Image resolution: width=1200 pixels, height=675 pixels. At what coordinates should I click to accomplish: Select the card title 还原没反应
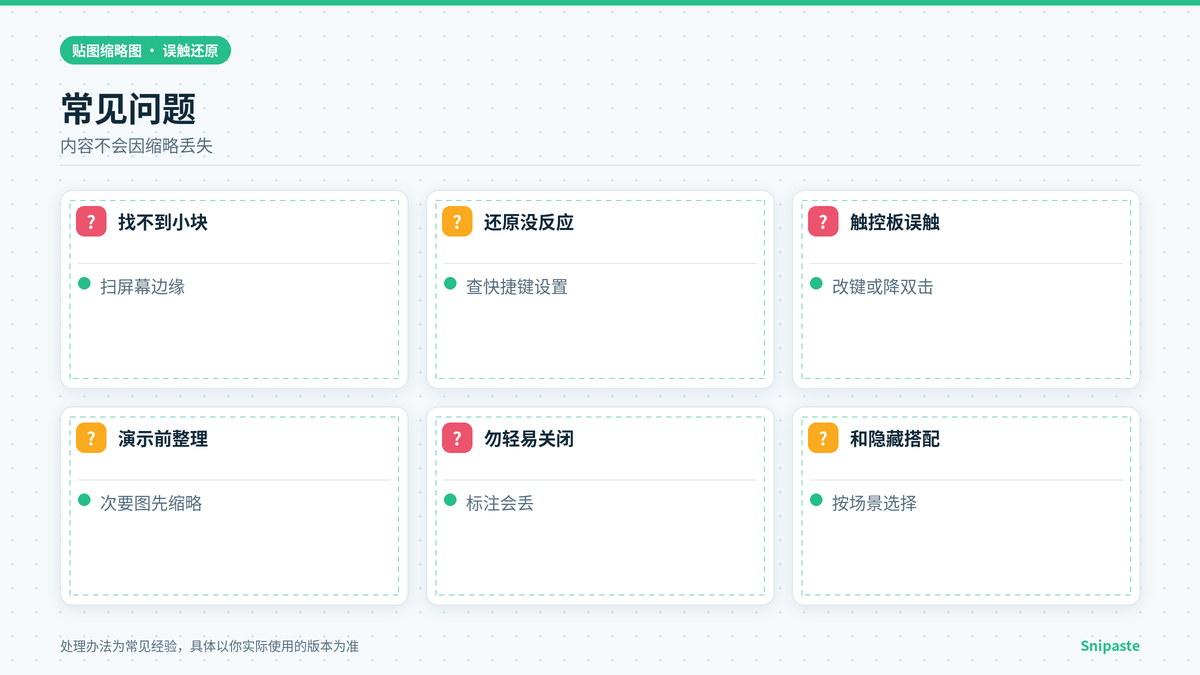[x=529, y=222]
